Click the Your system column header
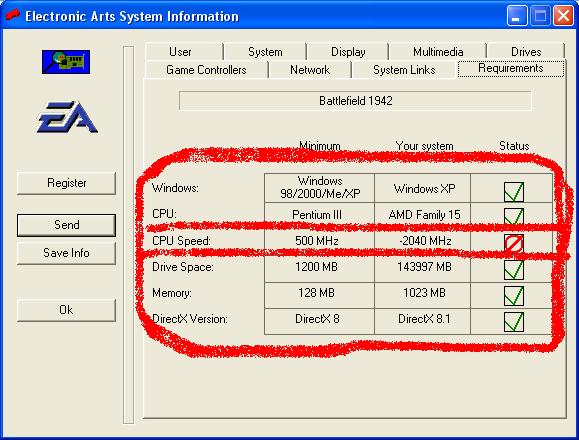579x440 pixels. 424,146
